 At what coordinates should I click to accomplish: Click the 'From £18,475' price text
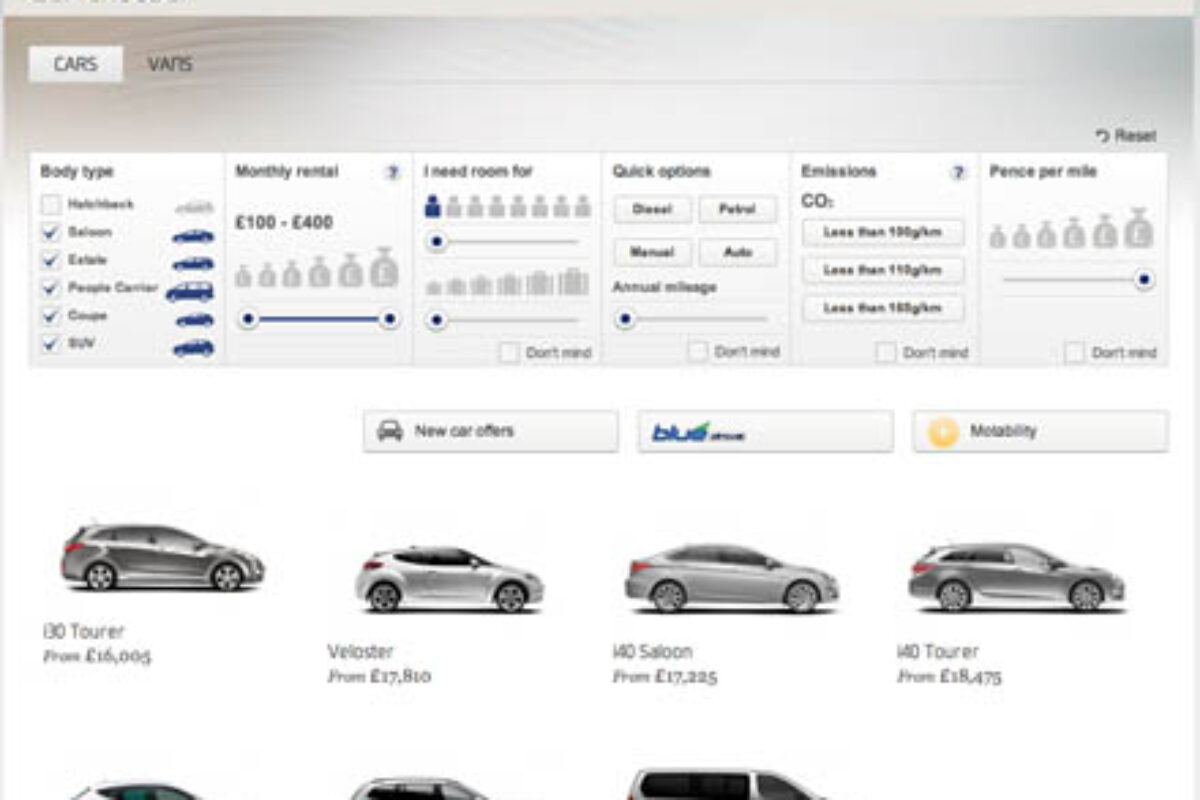[x=950, y=676]
